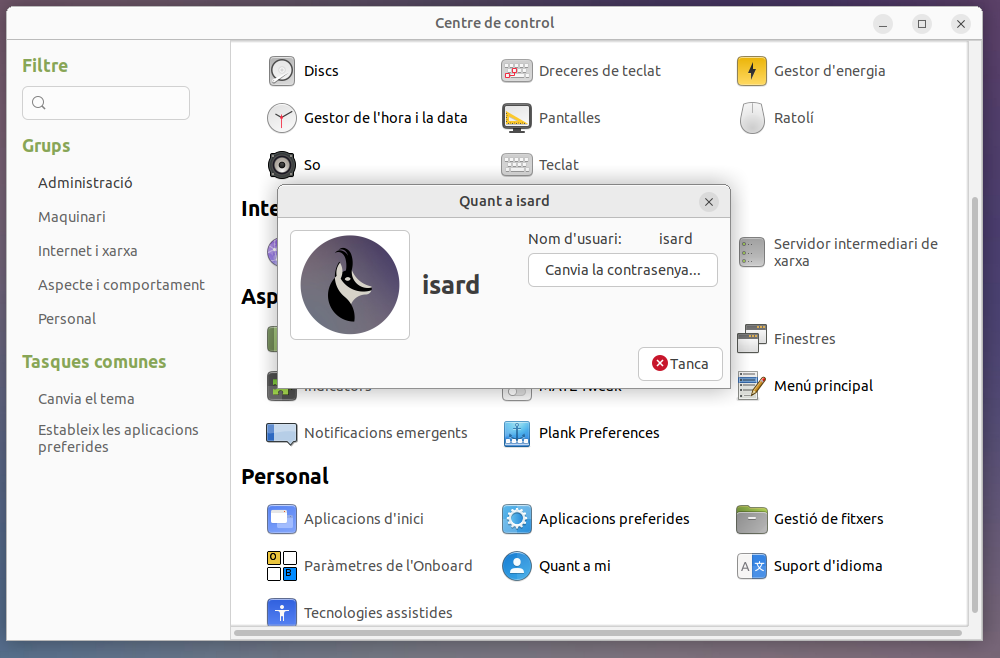
Task: Go to Aspecte i comportament group
Action: tap(121, 285)
